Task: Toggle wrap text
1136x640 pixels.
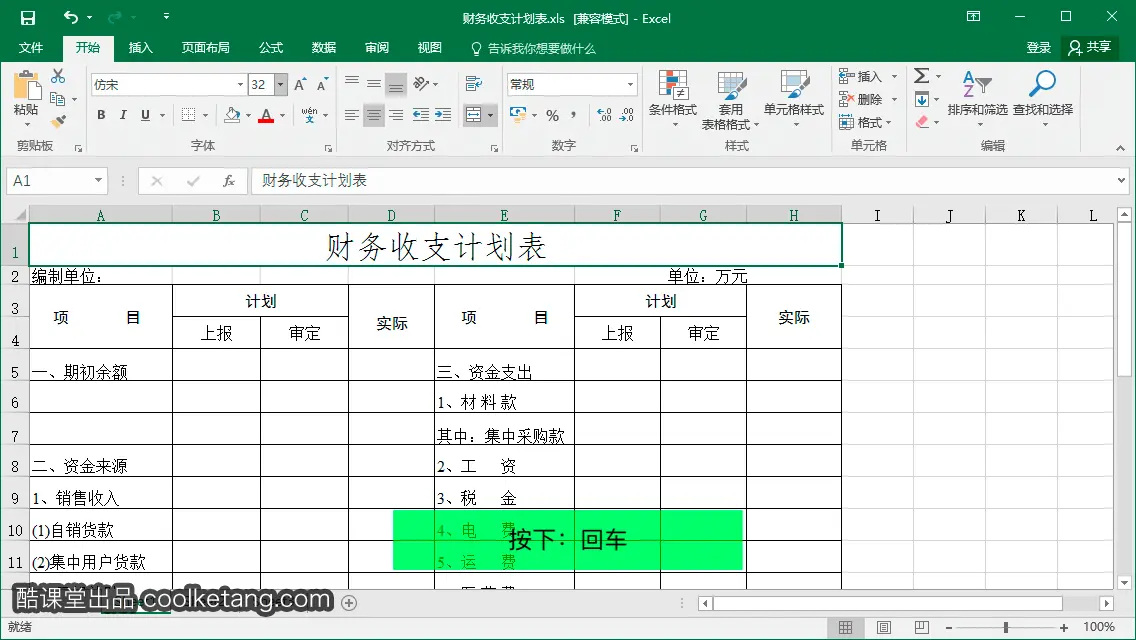Action: click(474, 84)
